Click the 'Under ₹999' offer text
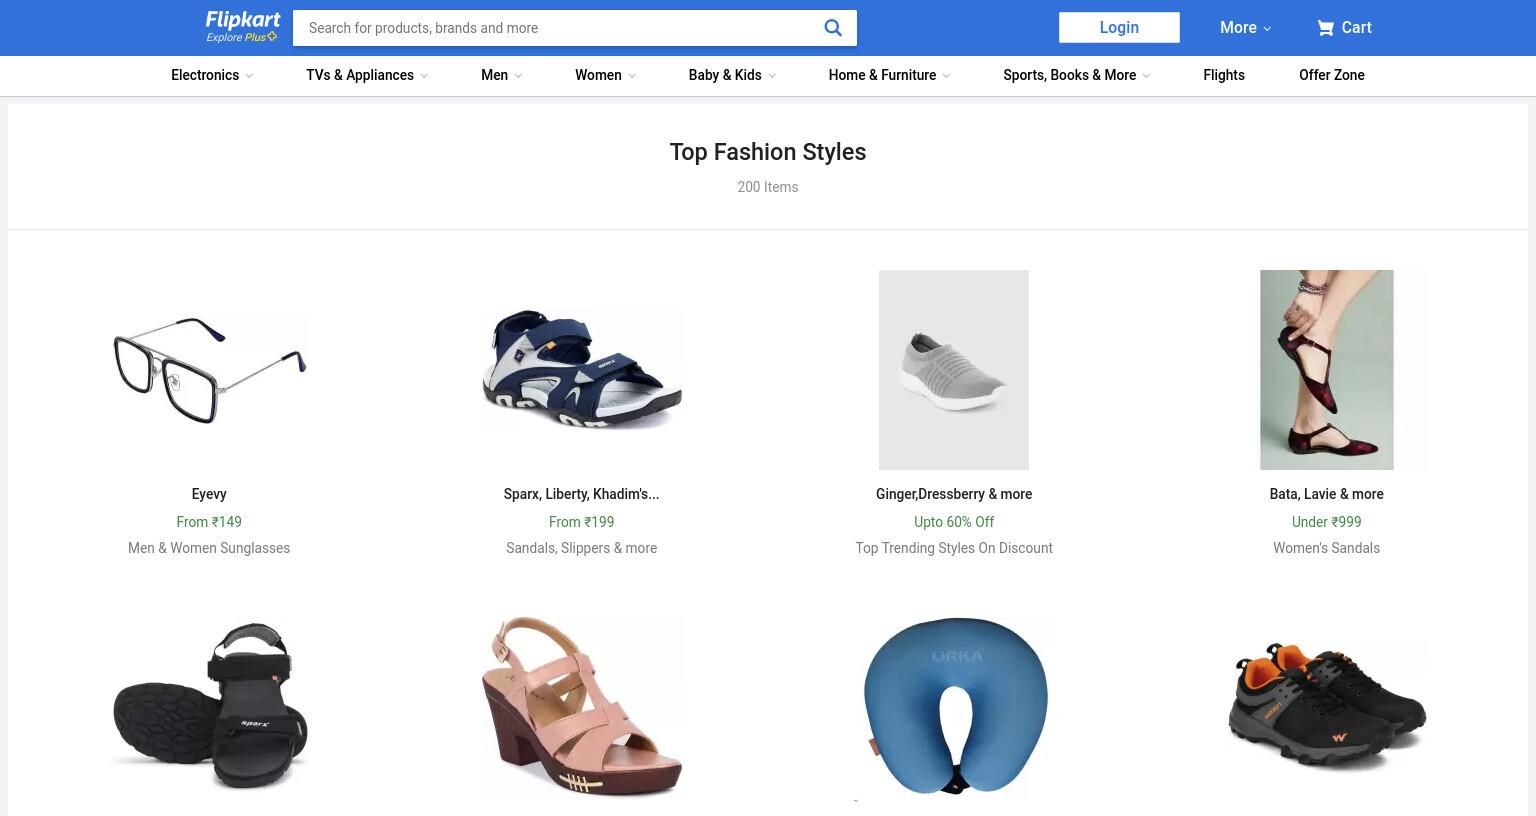The height and width of the screenshot is (816, 1536). pos(1327,522)
